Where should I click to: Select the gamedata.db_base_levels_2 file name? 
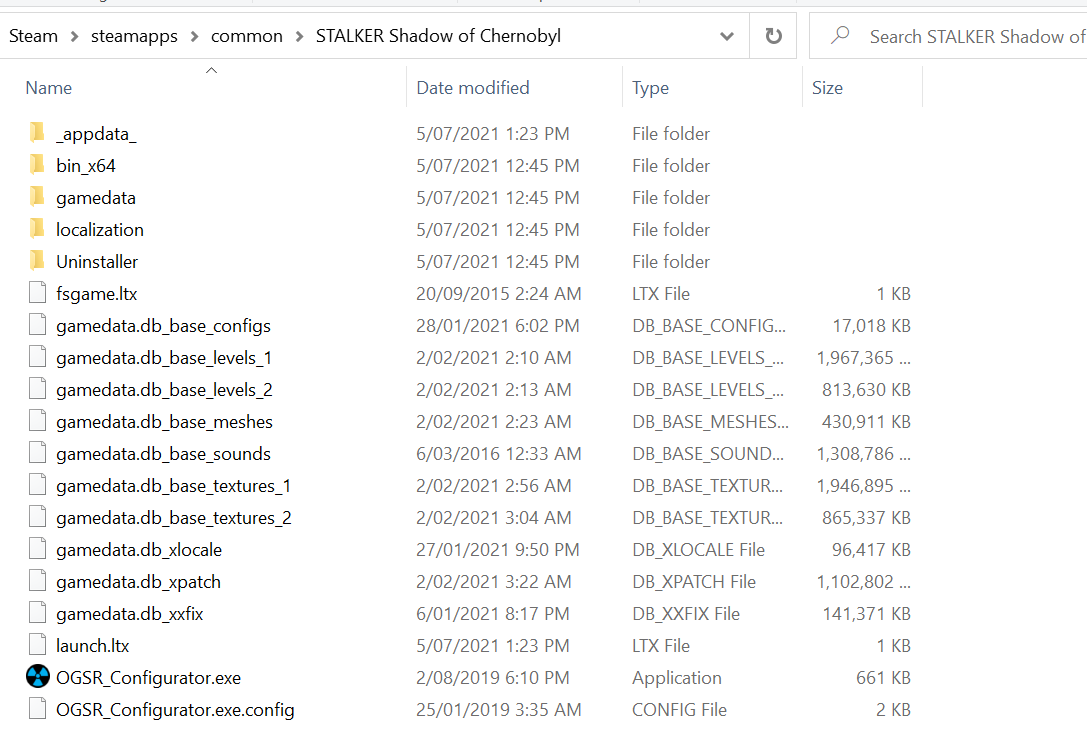164,390
